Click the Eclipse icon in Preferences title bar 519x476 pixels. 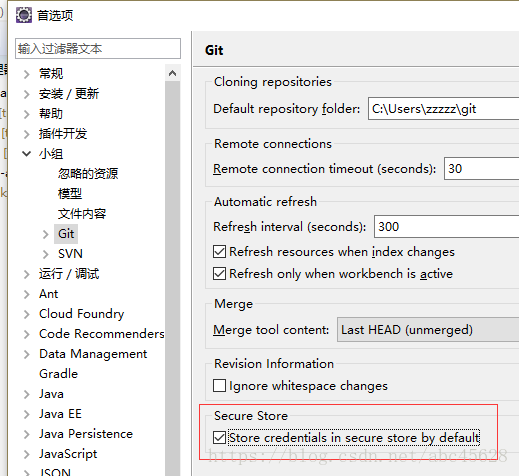(24, 15)
